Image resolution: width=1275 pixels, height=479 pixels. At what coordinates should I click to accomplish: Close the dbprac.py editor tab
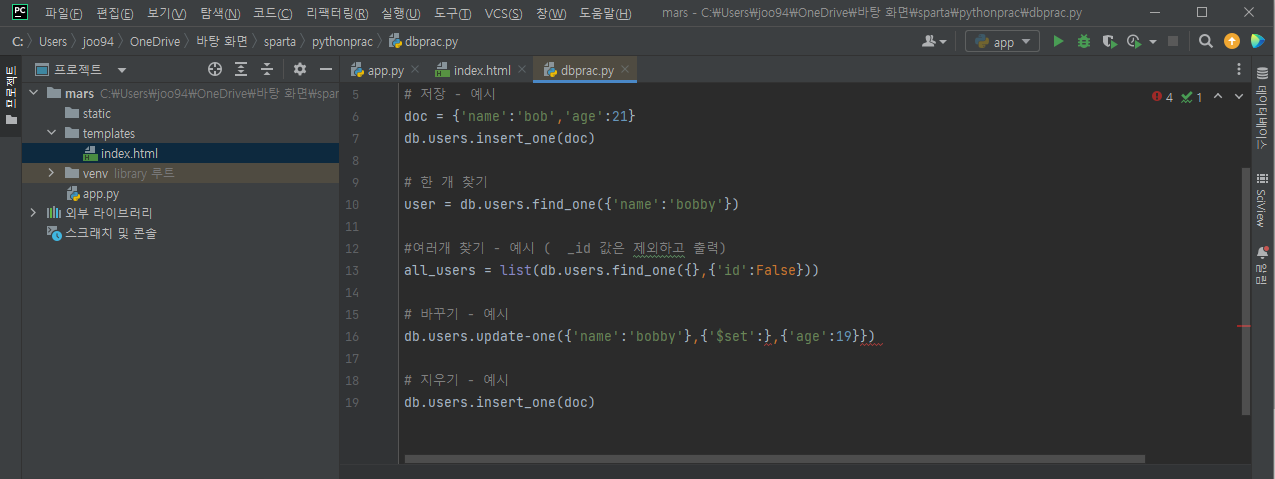pos(625,70)
